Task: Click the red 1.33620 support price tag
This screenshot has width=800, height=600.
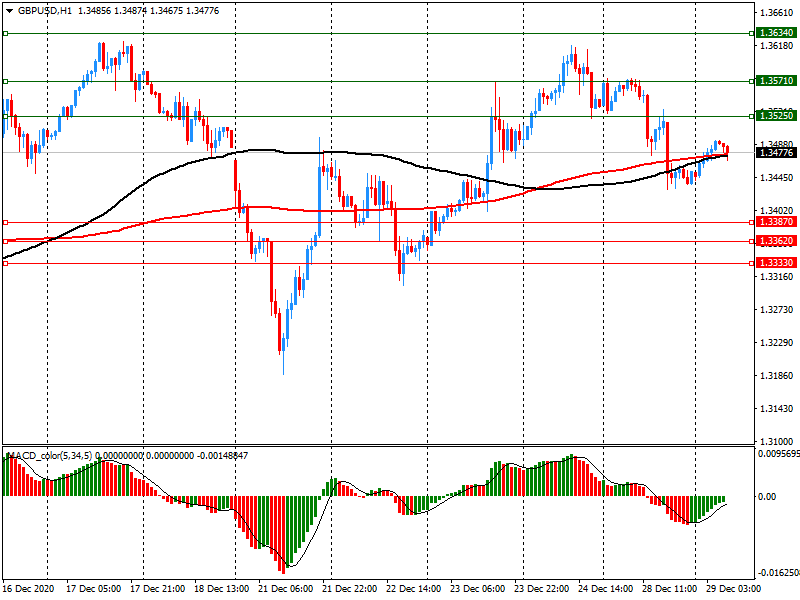Action: tap(777, 241)
